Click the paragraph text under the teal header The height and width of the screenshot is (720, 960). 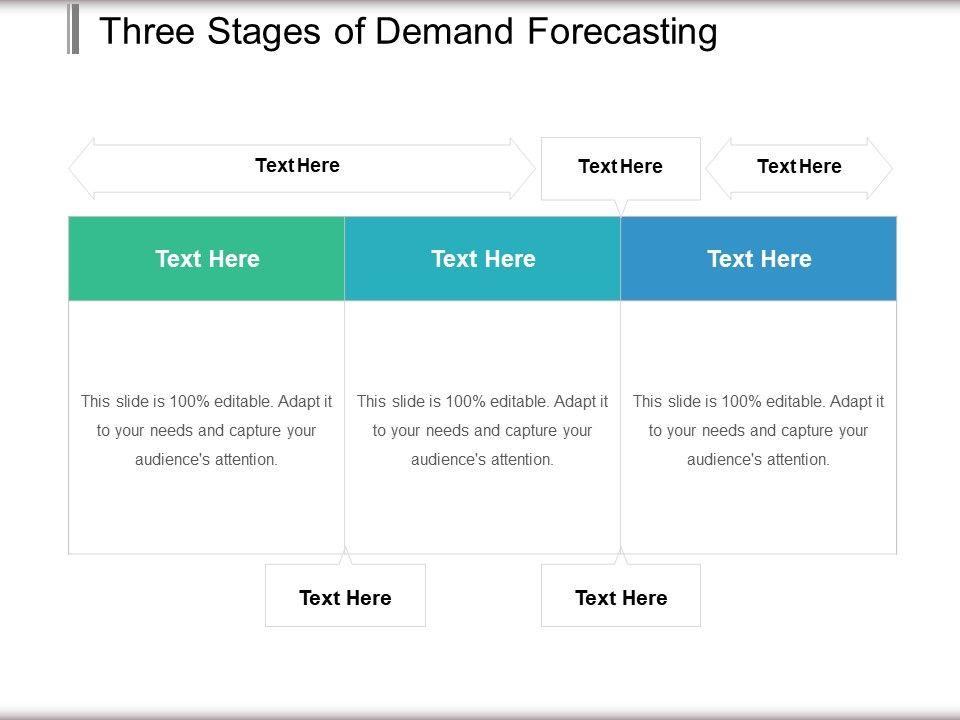483,430
